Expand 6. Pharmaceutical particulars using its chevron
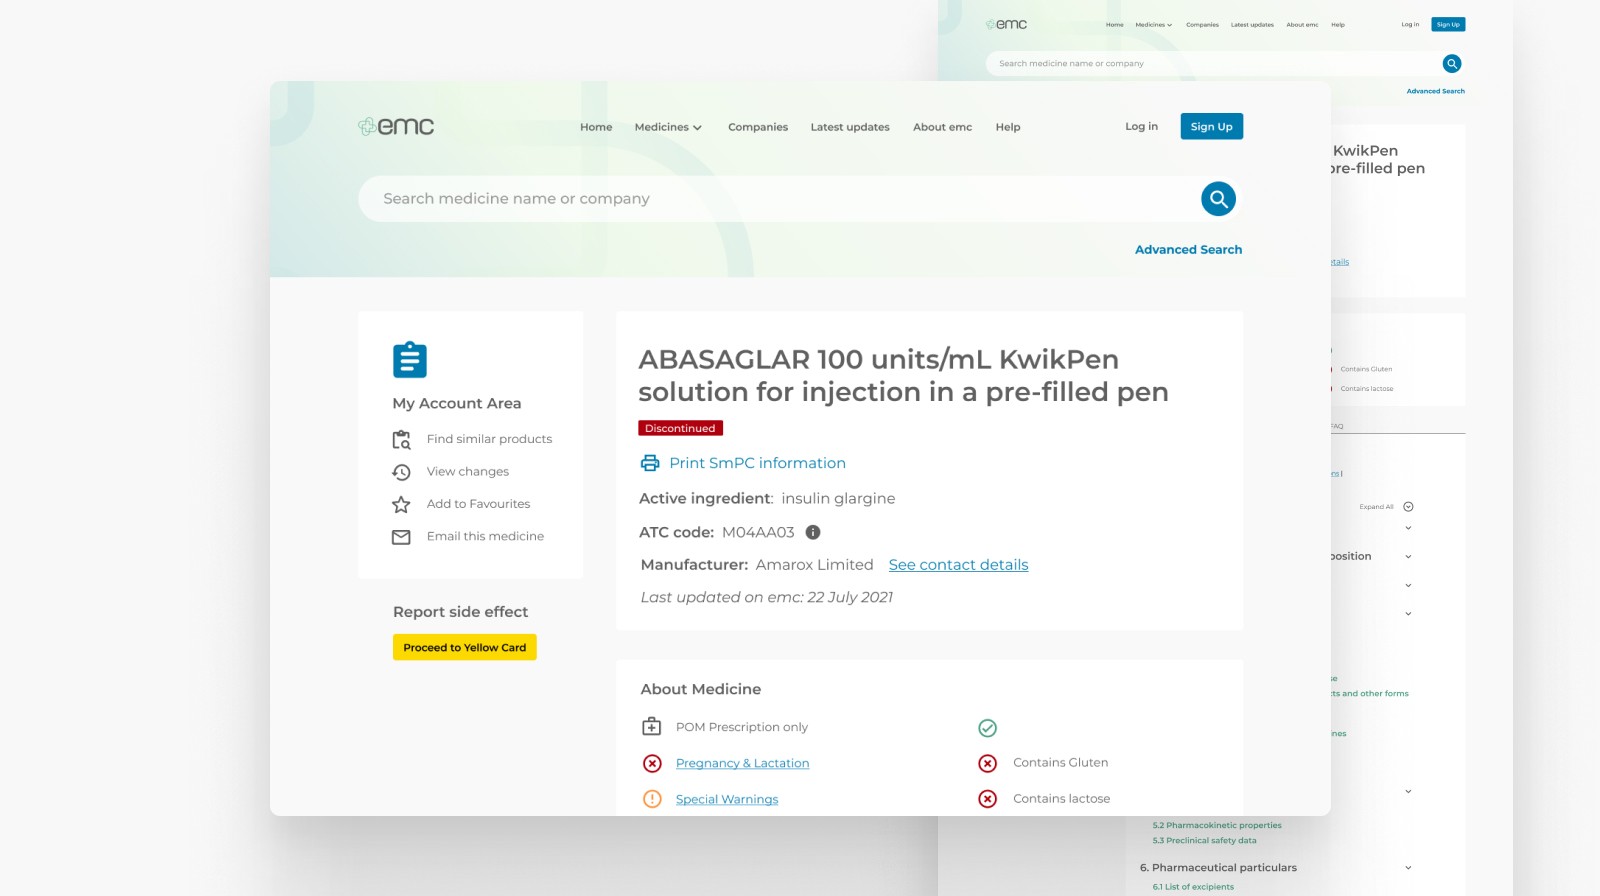 click(x=1408, y=868)
